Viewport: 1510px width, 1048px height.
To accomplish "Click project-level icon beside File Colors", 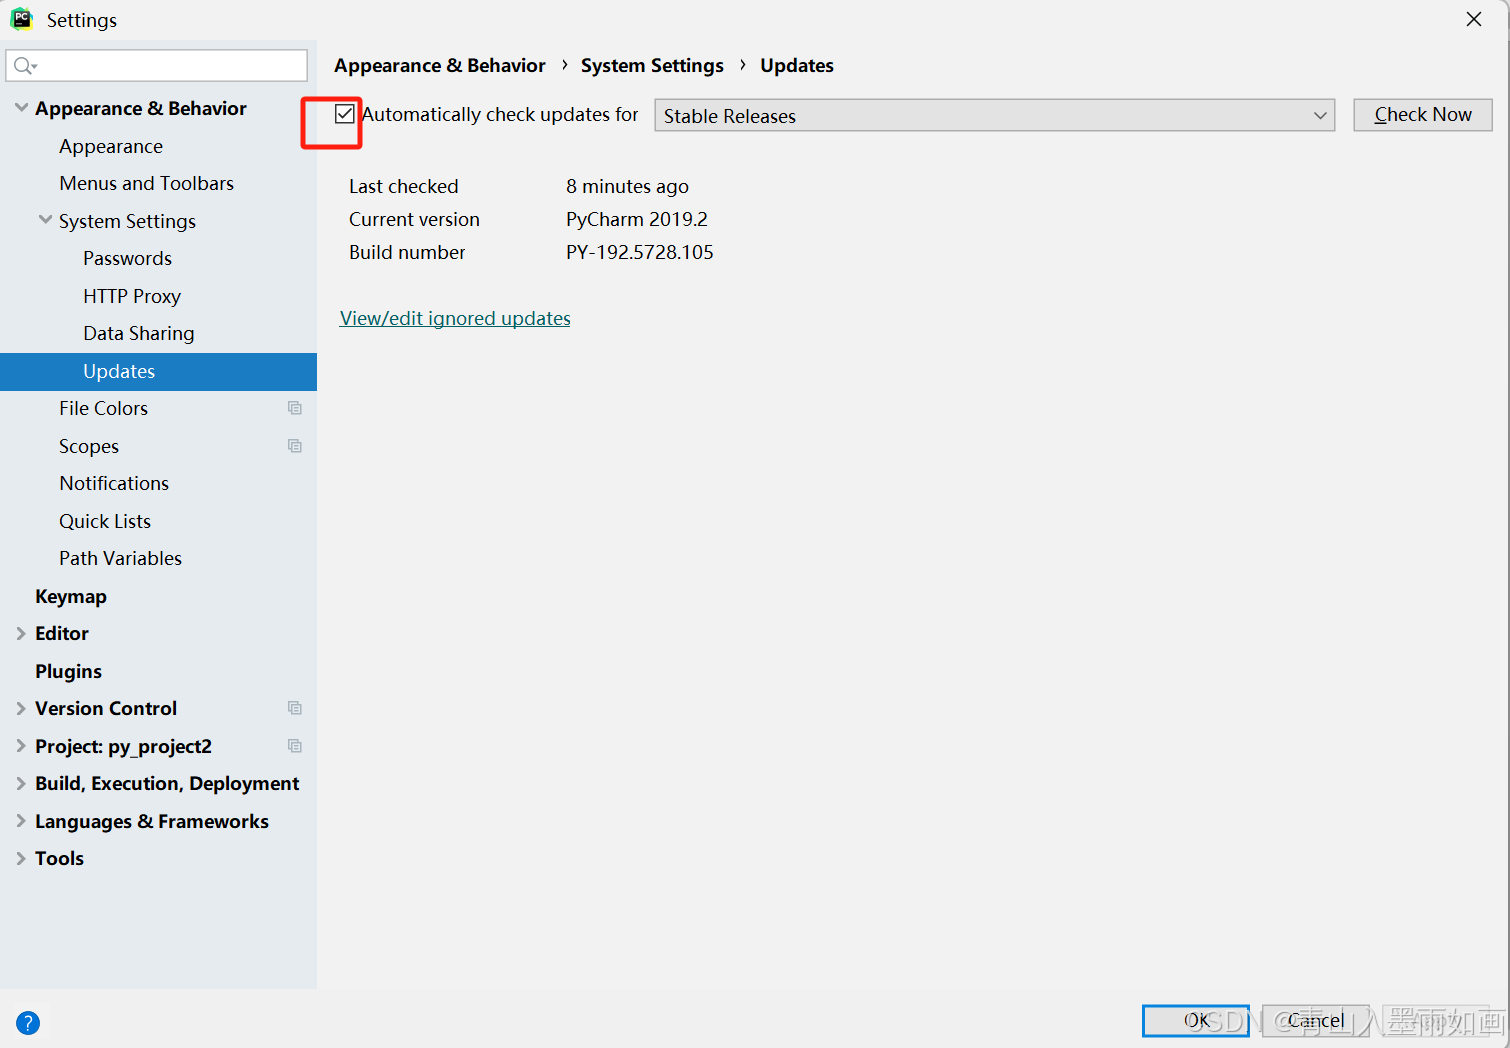I will click(x=295, y=408).
